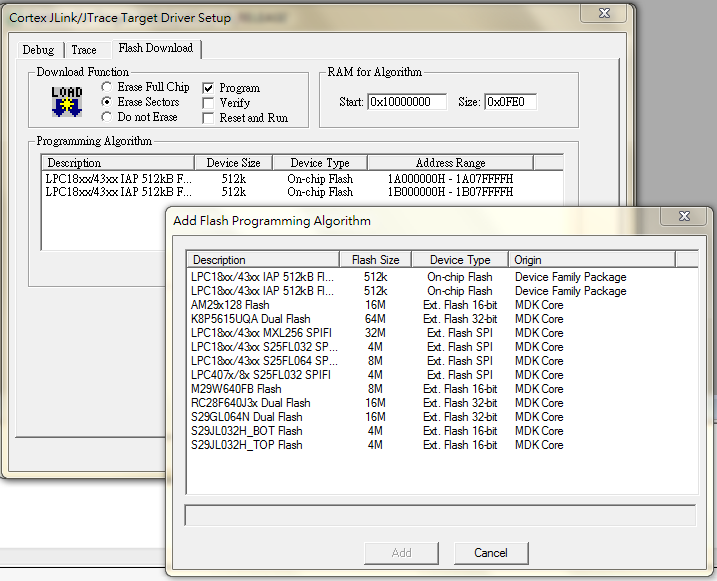Click Device Type header in Add dialog

[460, 260]
